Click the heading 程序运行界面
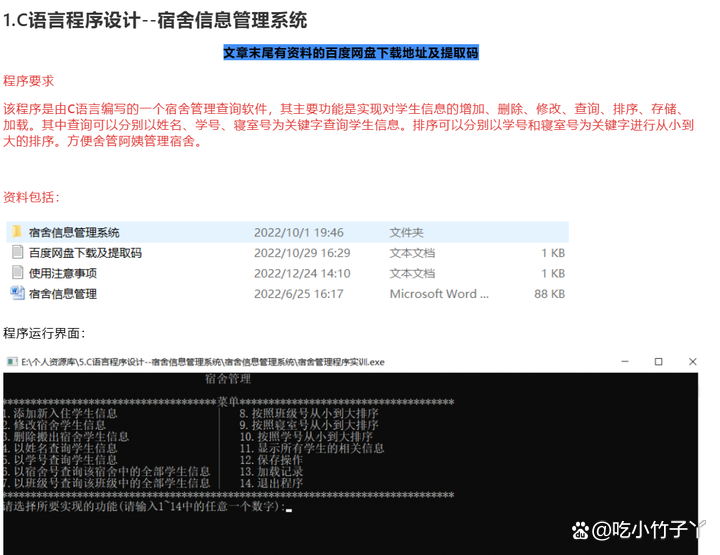Screen dimensions: 720x555 point(44,333)
